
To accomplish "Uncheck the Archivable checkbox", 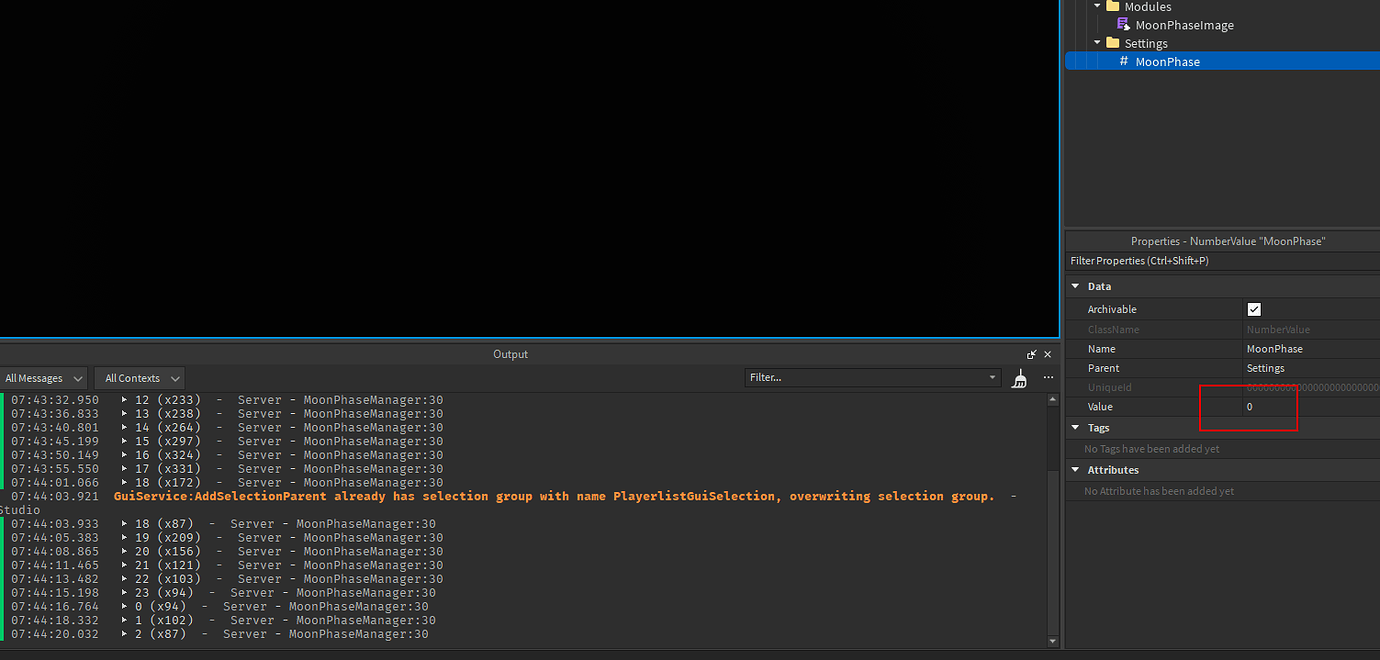I will click(x=1254, y=309).
